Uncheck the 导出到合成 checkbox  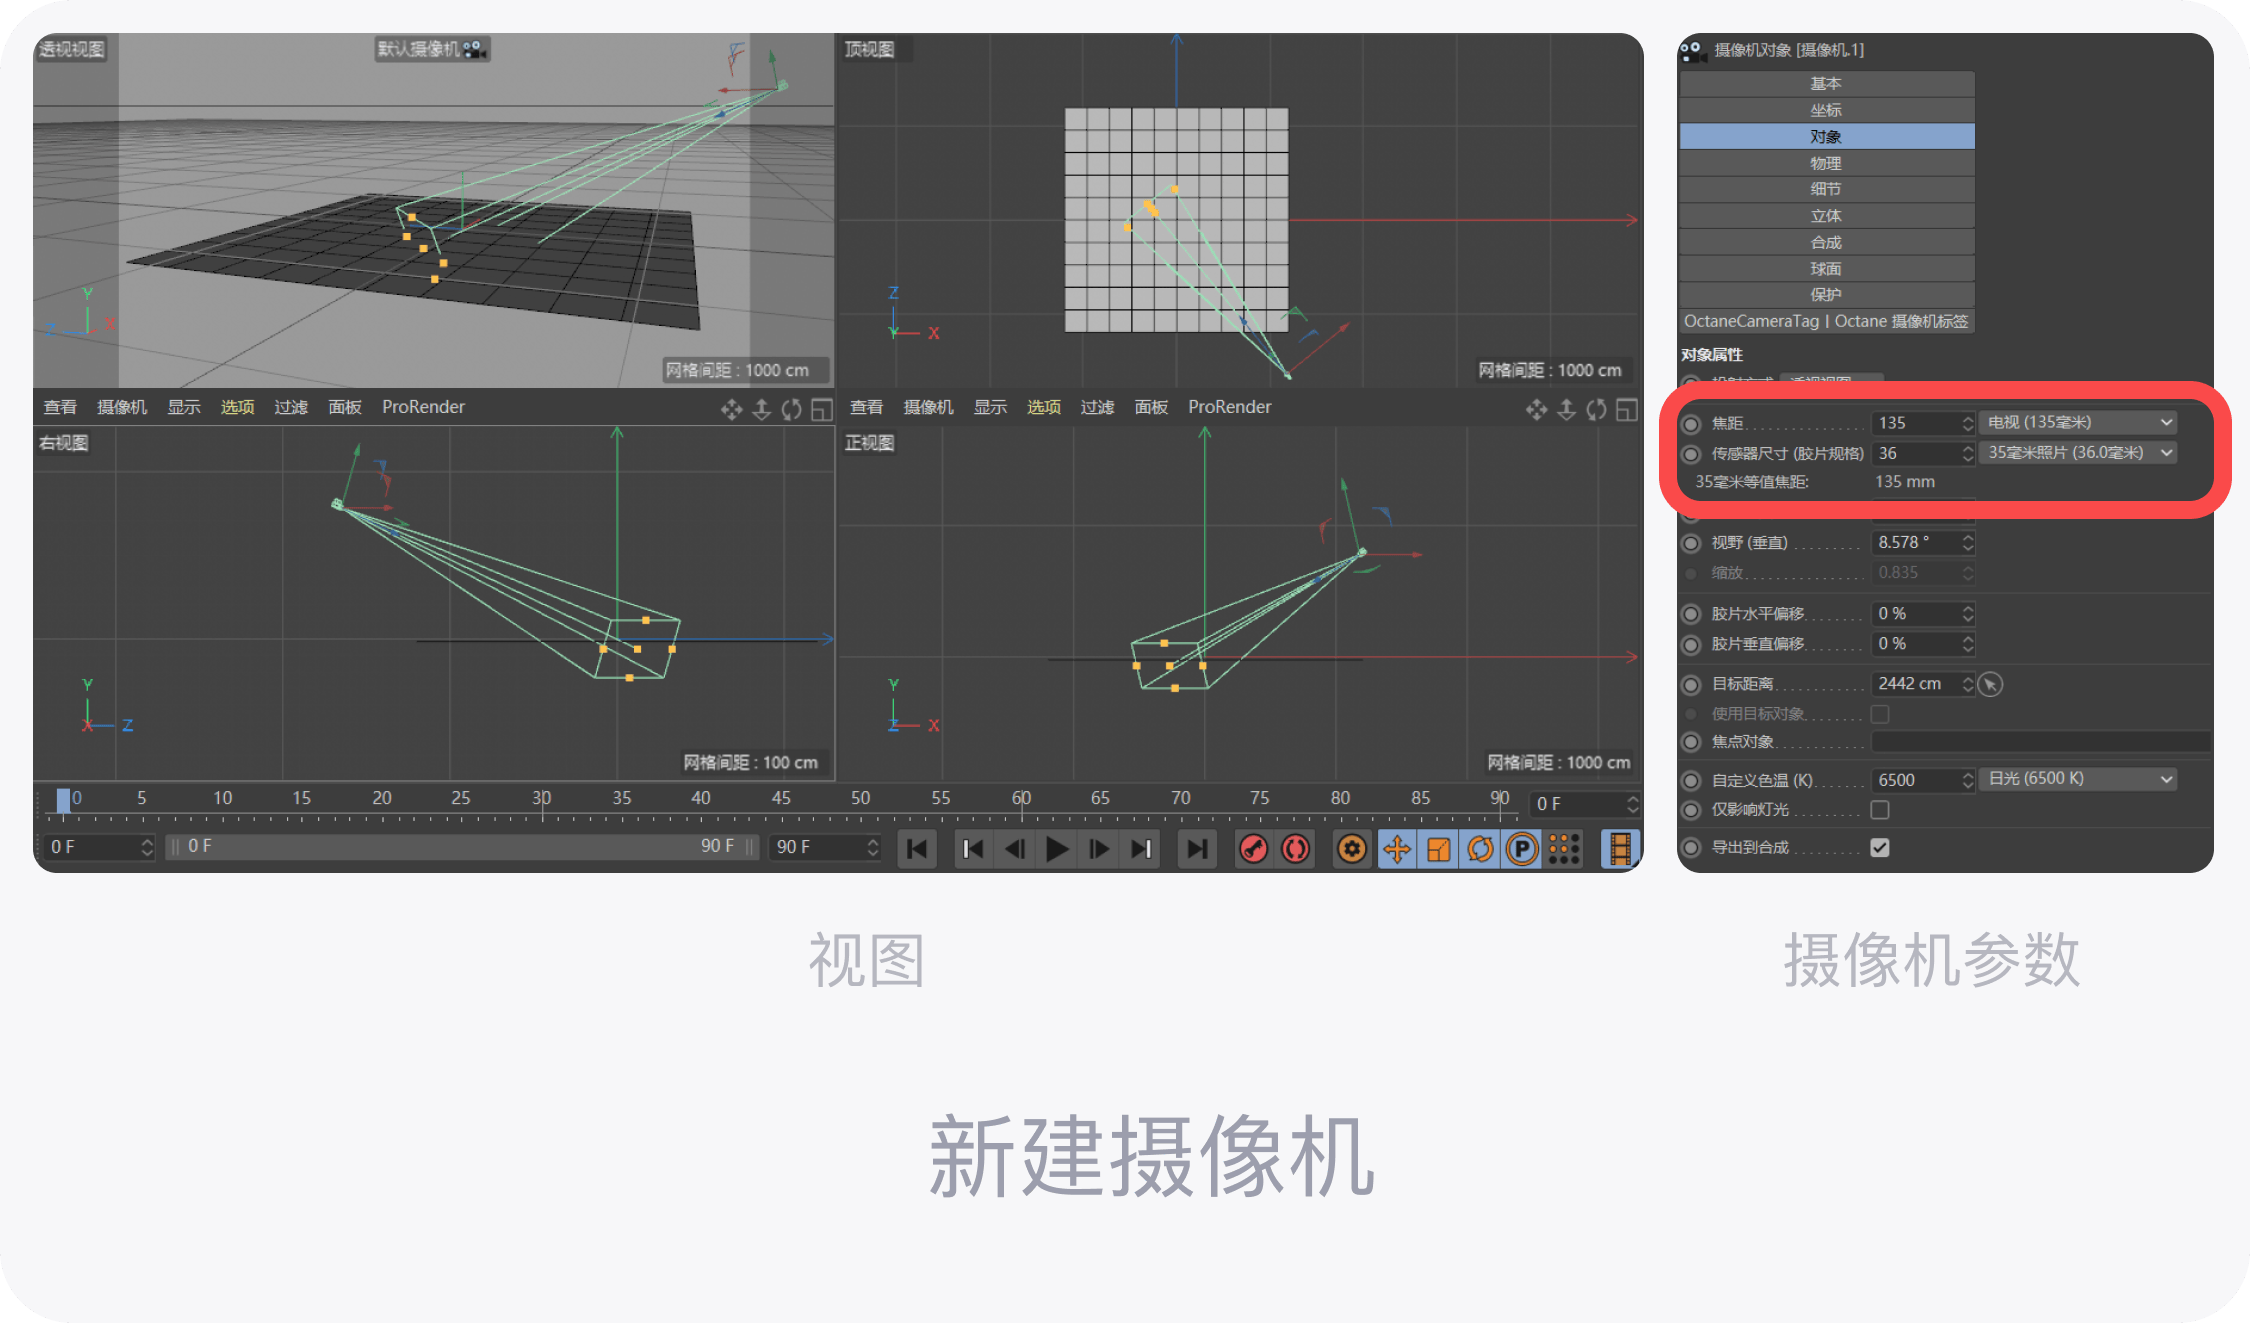[x=1880, y=847]
